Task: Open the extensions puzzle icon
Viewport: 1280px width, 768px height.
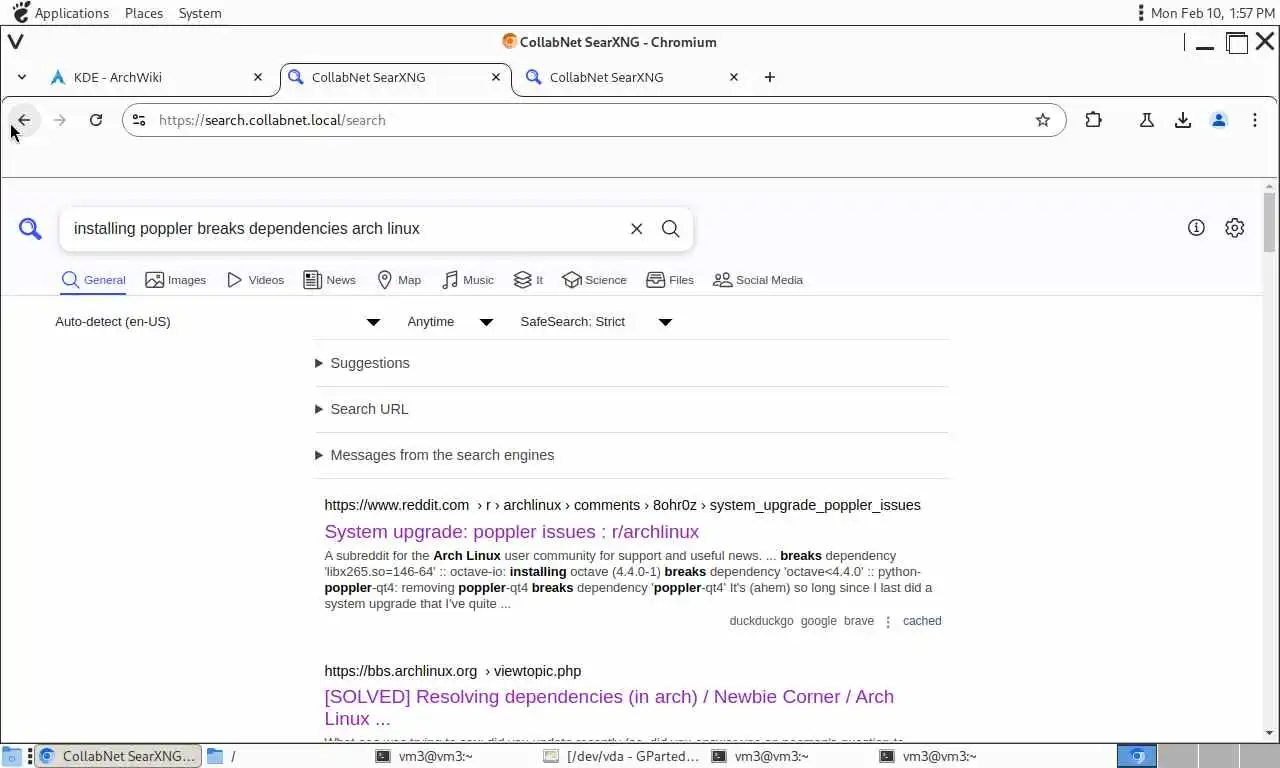Action: click(1093, 120)
